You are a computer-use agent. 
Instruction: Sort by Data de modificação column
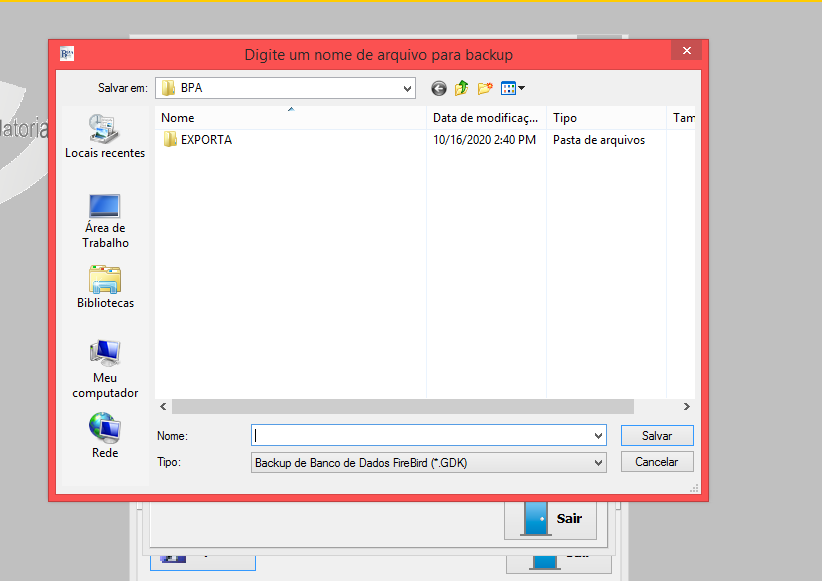tap(485, 118)
